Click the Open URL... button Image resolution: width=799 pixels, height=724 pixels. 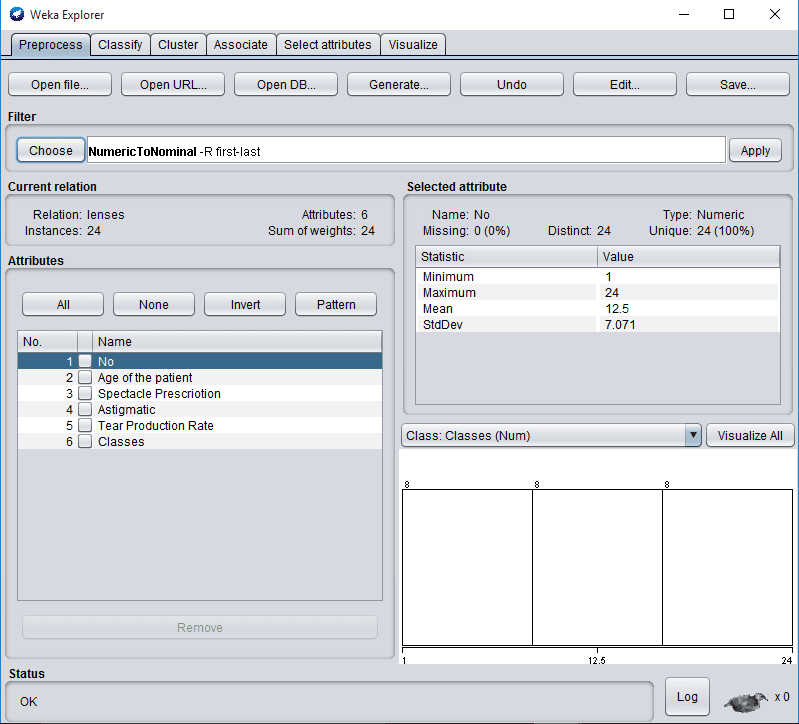173,85
